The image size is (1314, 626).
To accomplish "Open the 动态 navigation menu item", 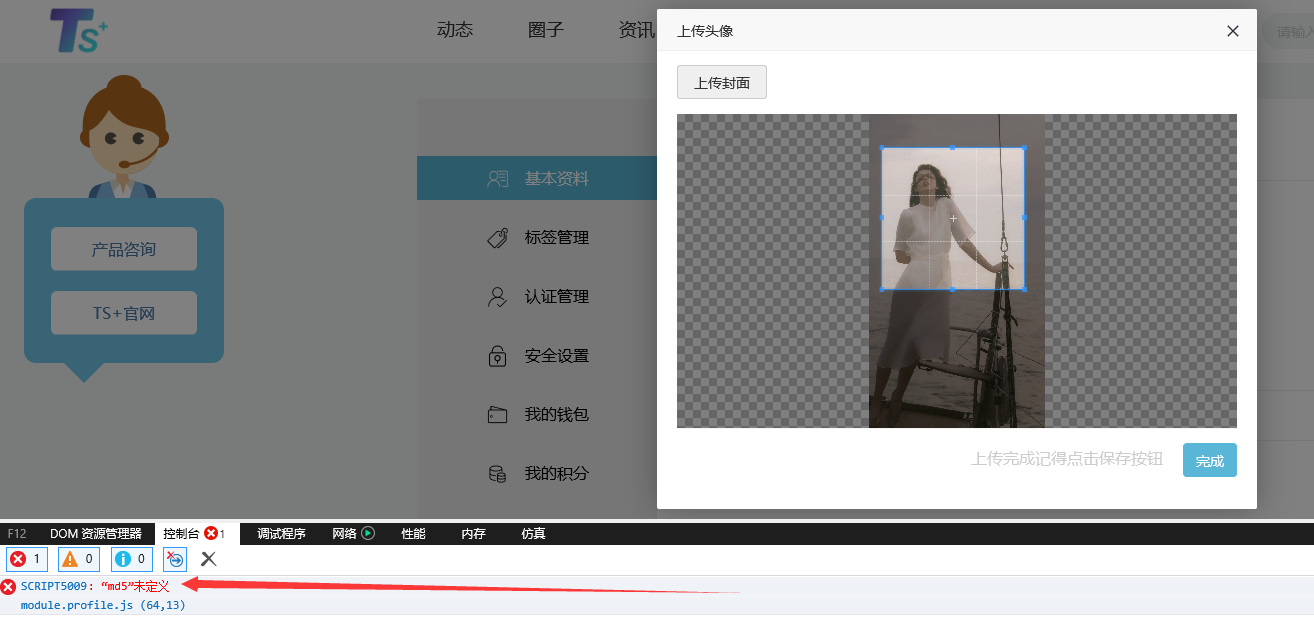I will point(455,30).
